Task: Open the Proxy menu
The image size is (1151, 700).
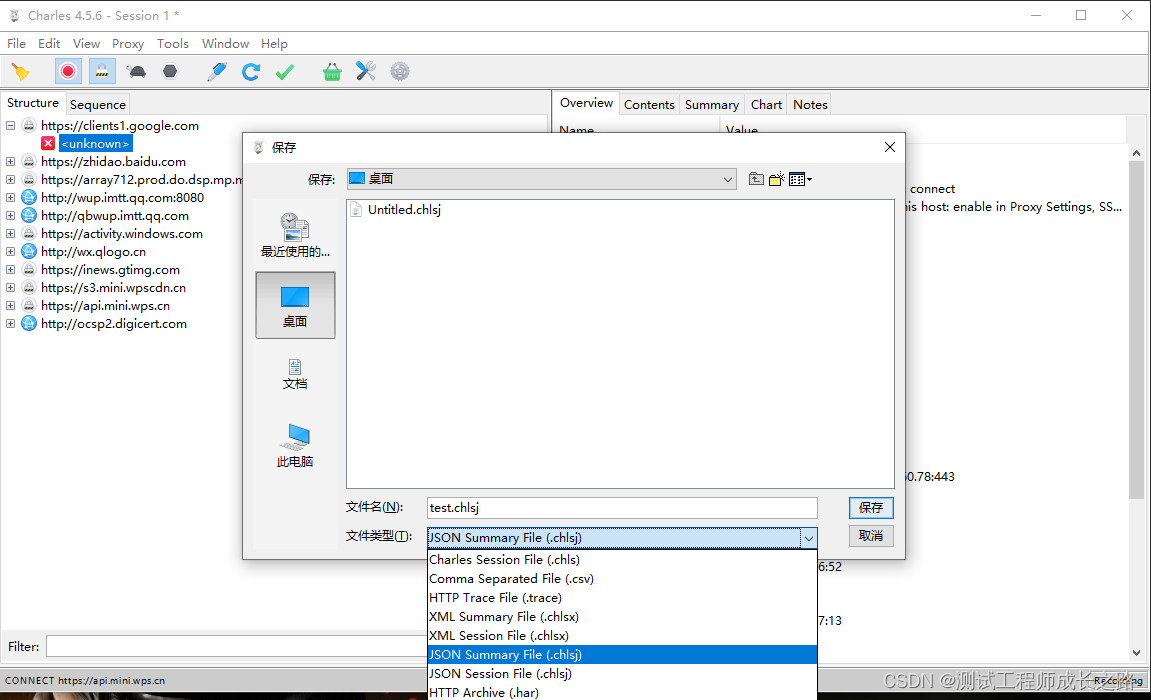Action: 127,43
